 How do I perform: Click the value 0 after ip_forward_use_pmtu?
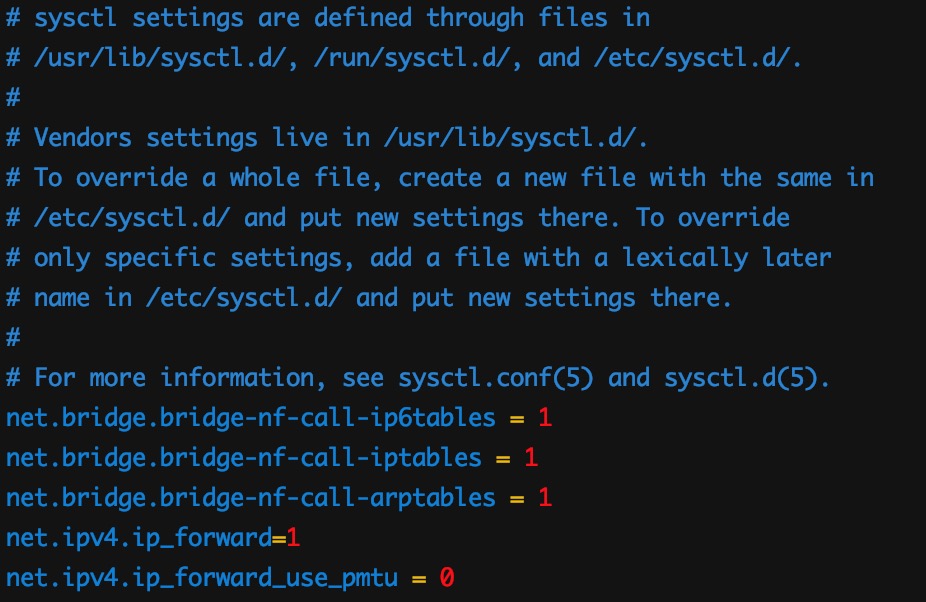[447, 577]
